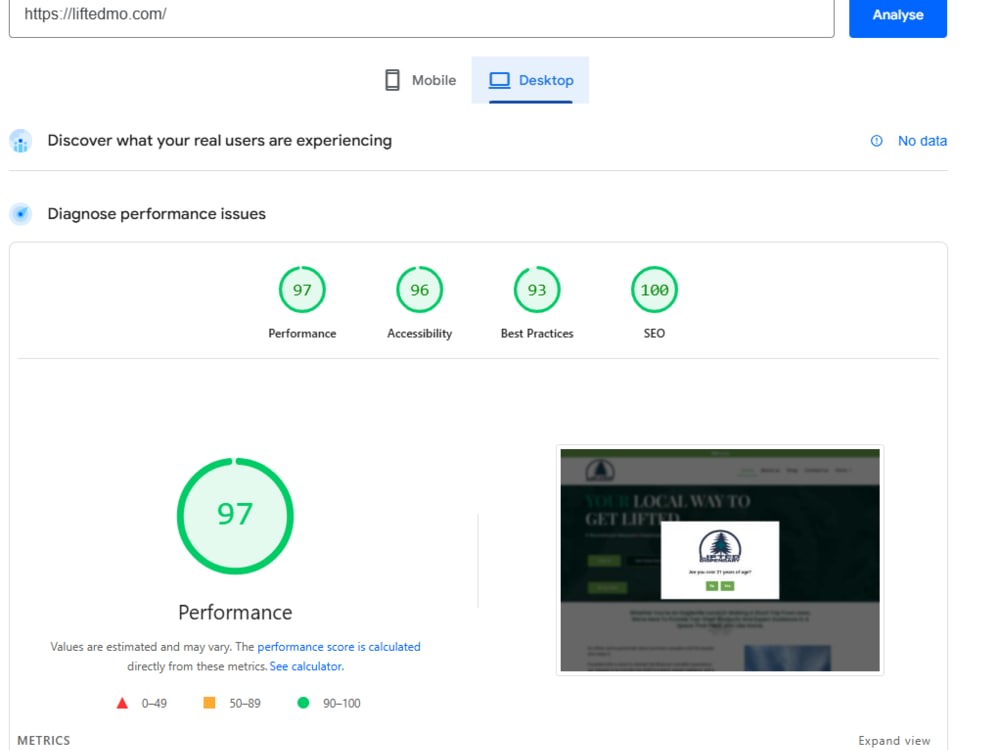Open the See calculator link
This screenshot has height=750, width=1000.
(307, 666)
